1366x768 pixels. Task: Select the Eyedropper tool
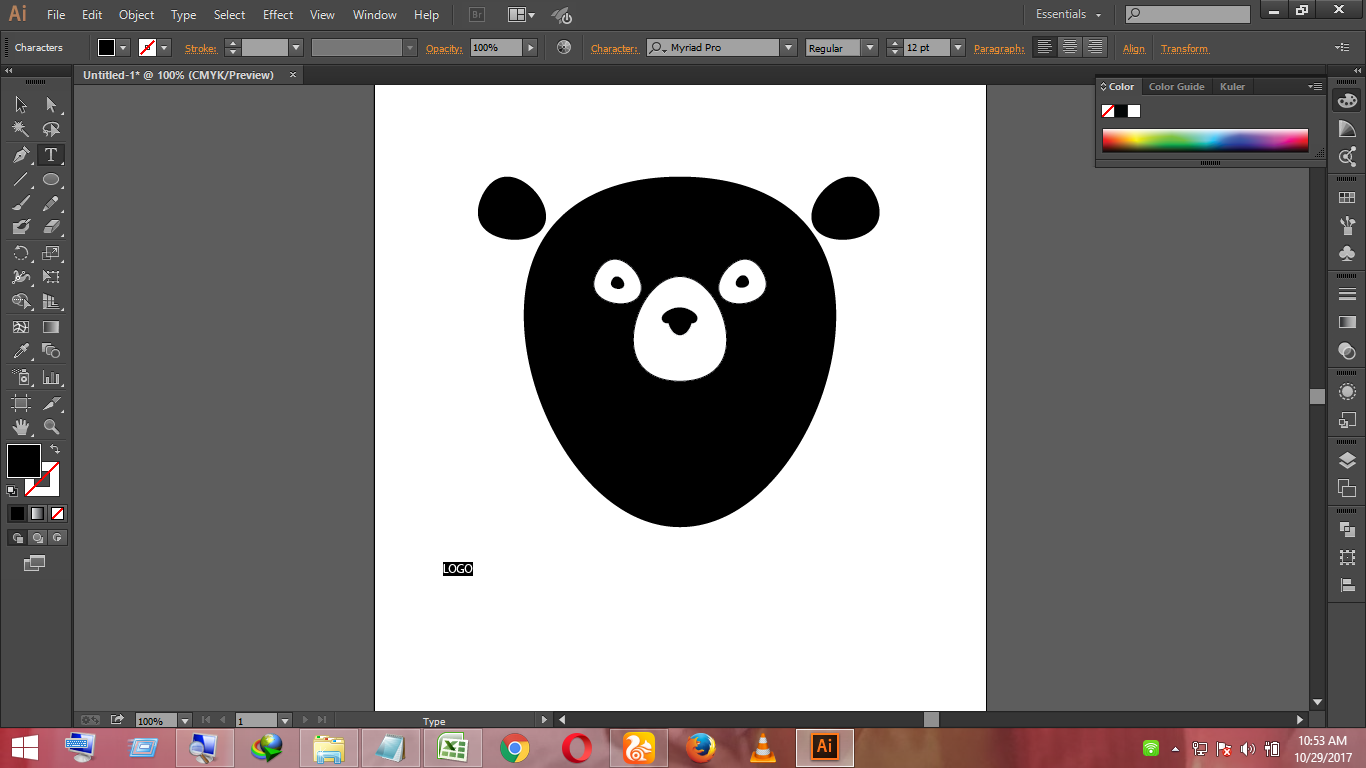coord(21,351)
